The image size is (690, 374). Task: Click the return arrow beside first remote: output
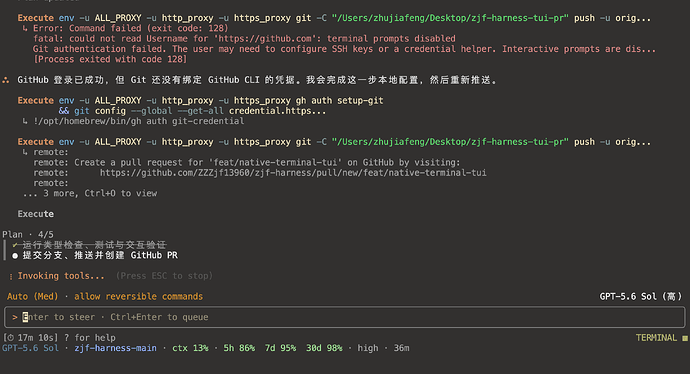(x=25, y=152)
